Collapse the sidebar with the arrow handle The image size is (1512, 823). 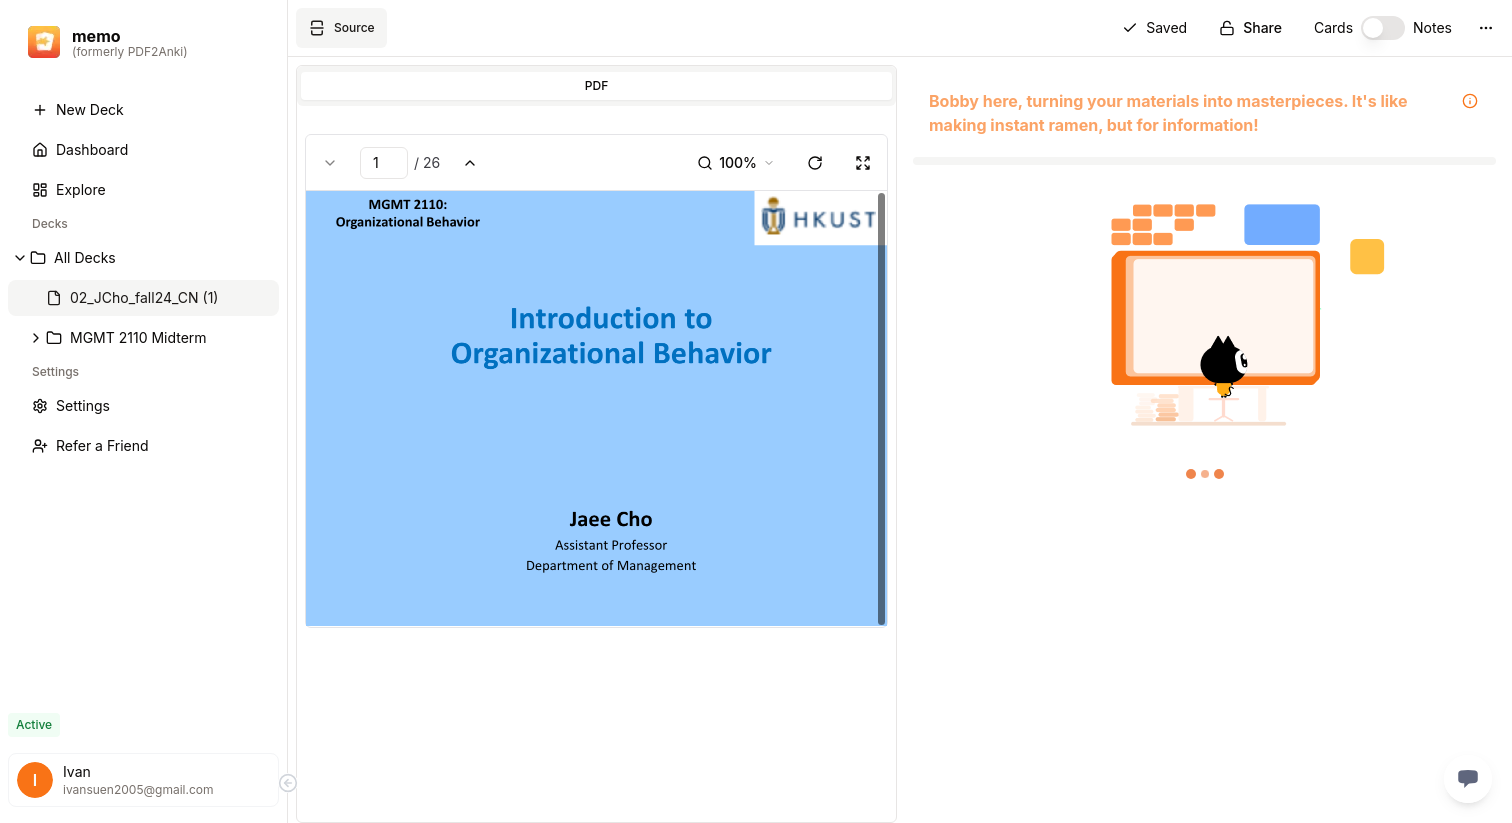[288, 783]
